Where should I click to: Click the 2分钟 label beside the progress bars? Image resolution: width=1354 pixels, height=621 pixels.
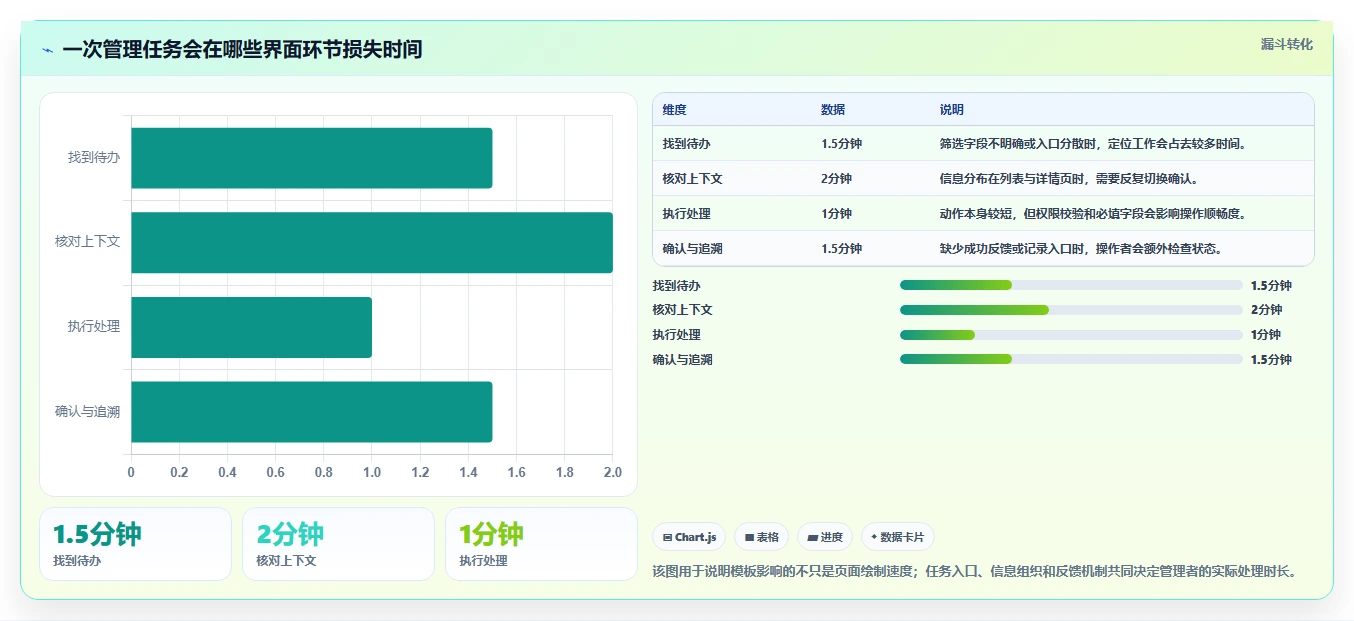pos(1266,310)
